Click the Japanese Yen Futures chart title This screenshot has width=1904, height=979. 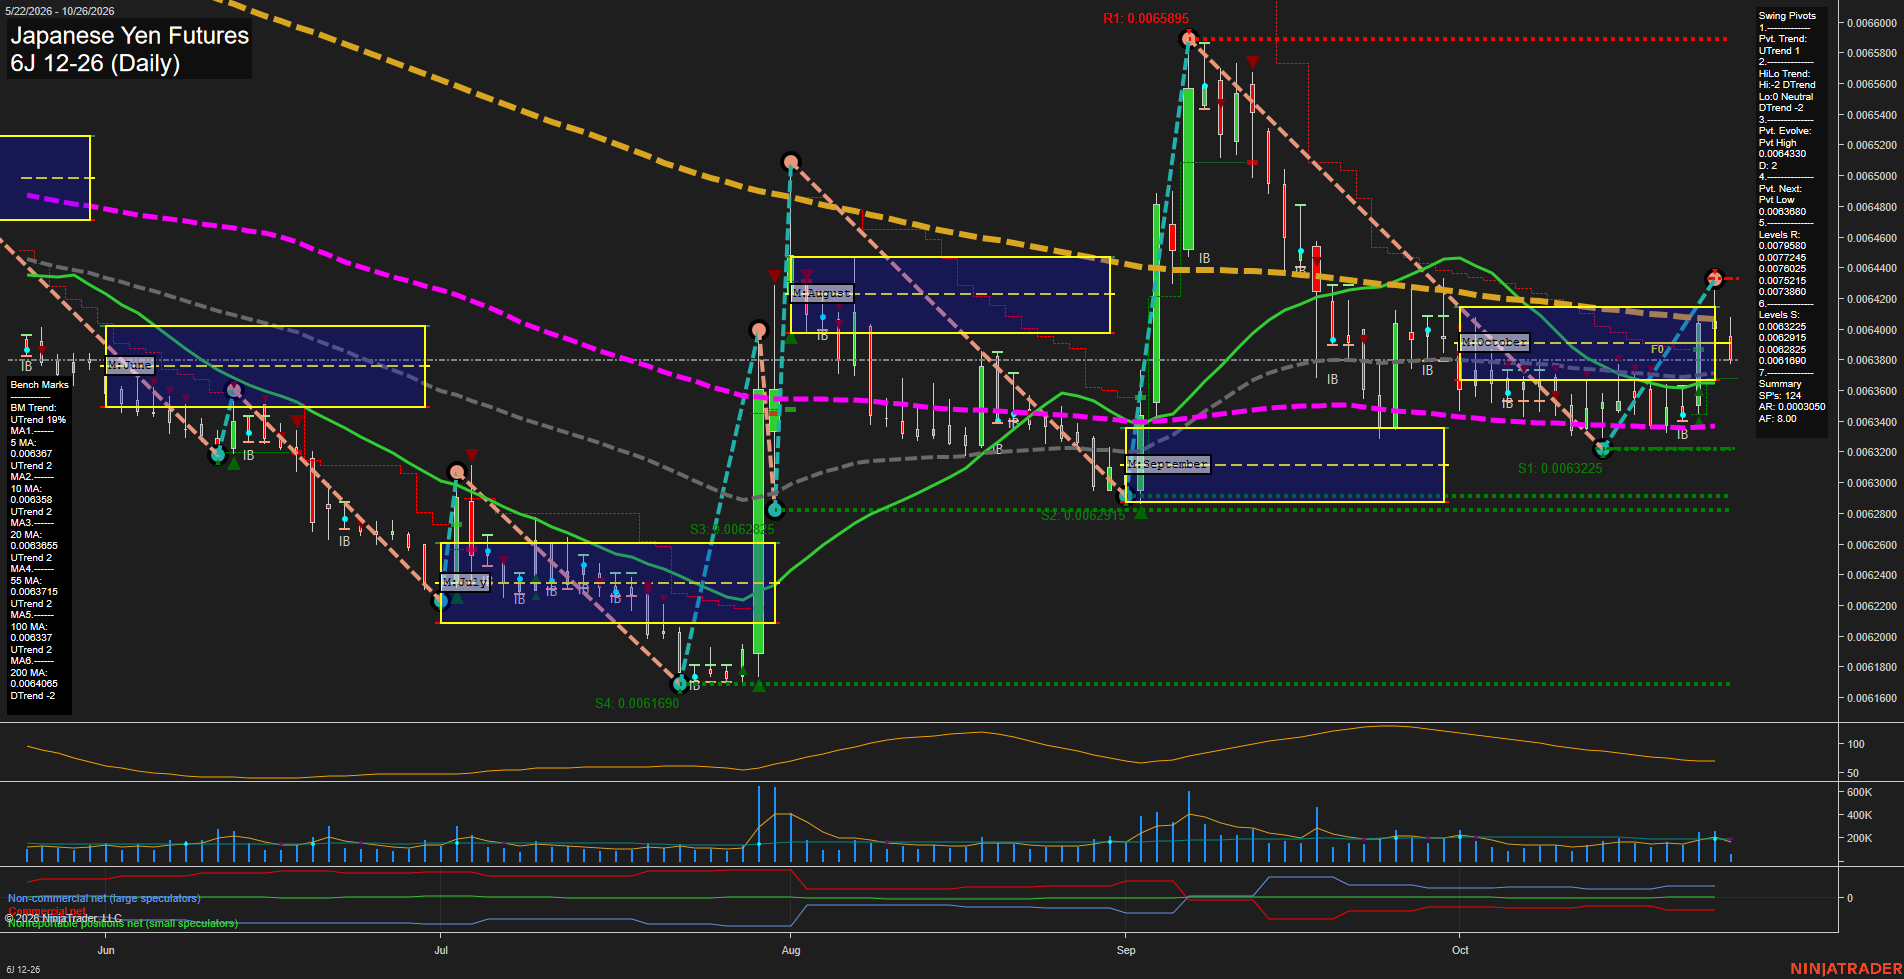pyautogui.click(x=130, y=36)
